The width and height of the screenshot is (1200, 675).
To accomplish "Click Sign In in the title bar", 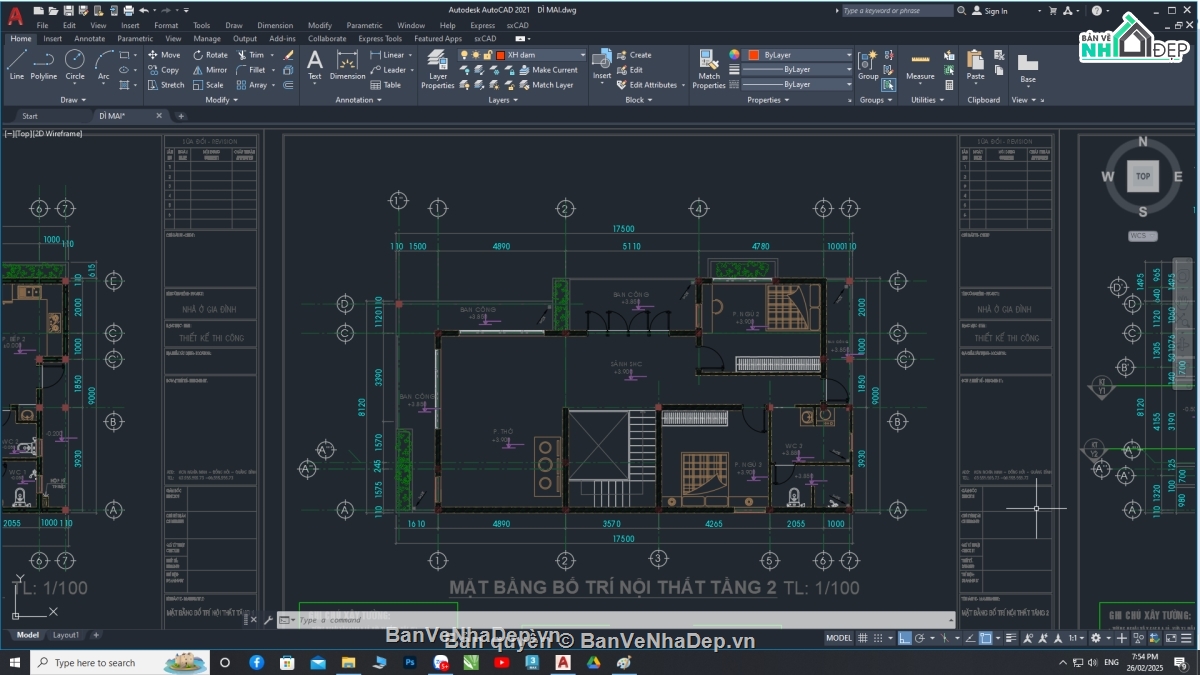I will pos(995,11).
